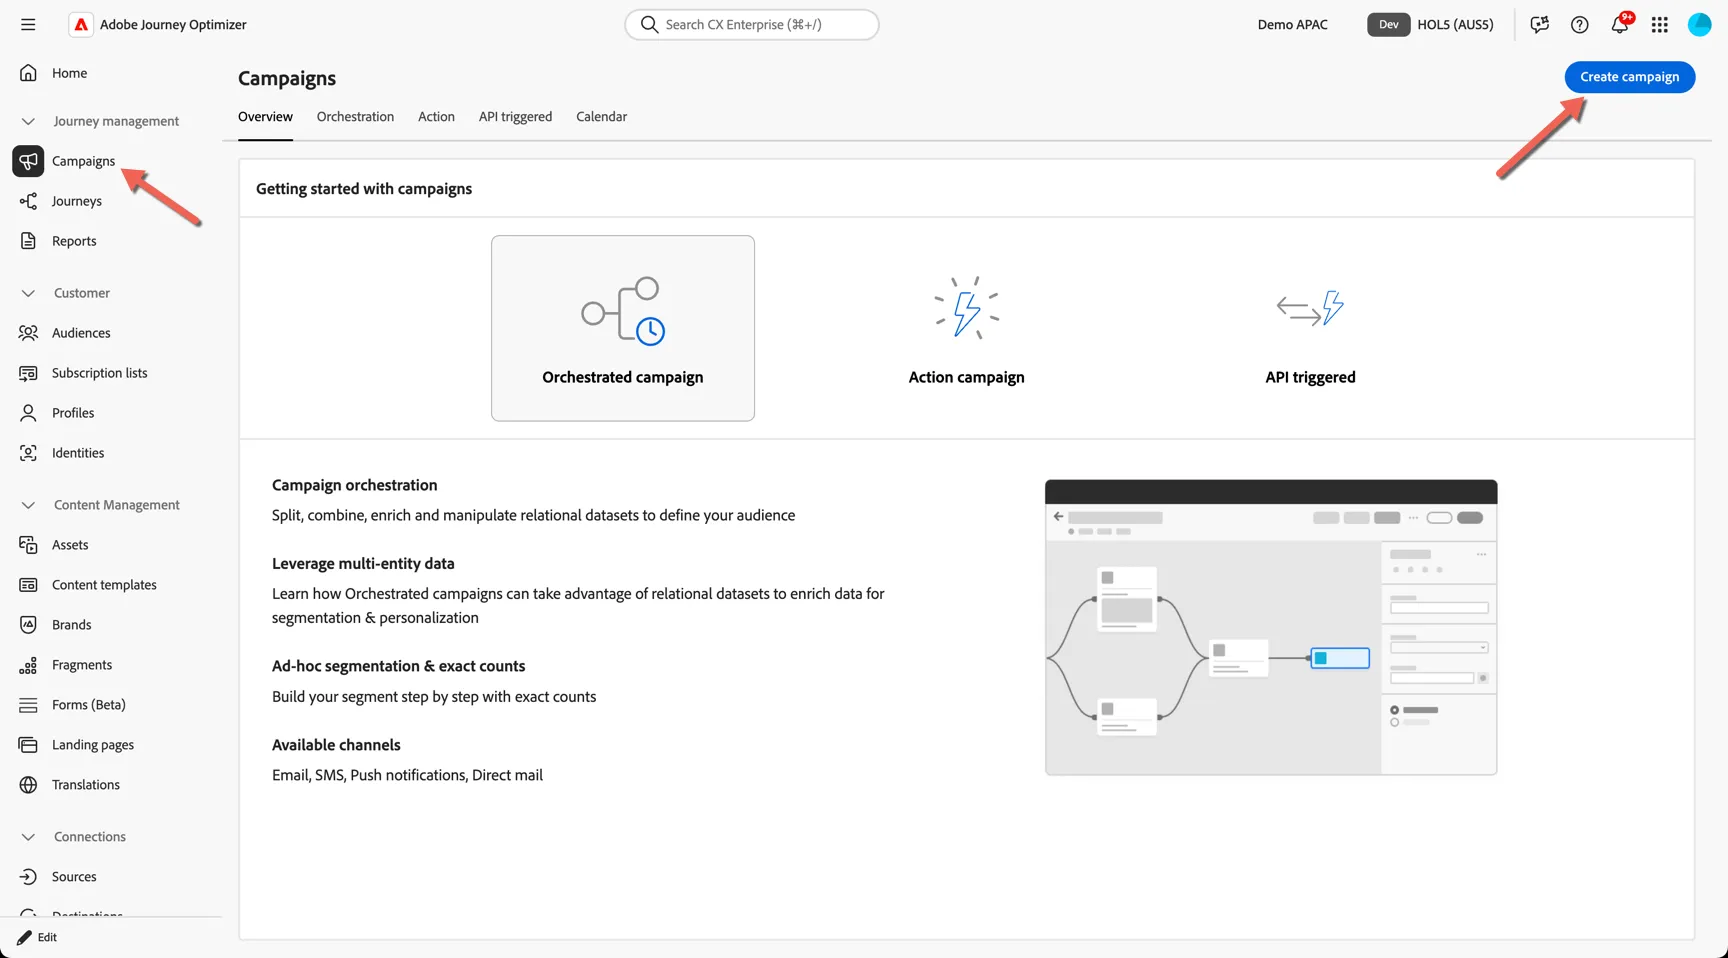
Task: Switch to the Calendar tab
Action: [x=602, y=117]
